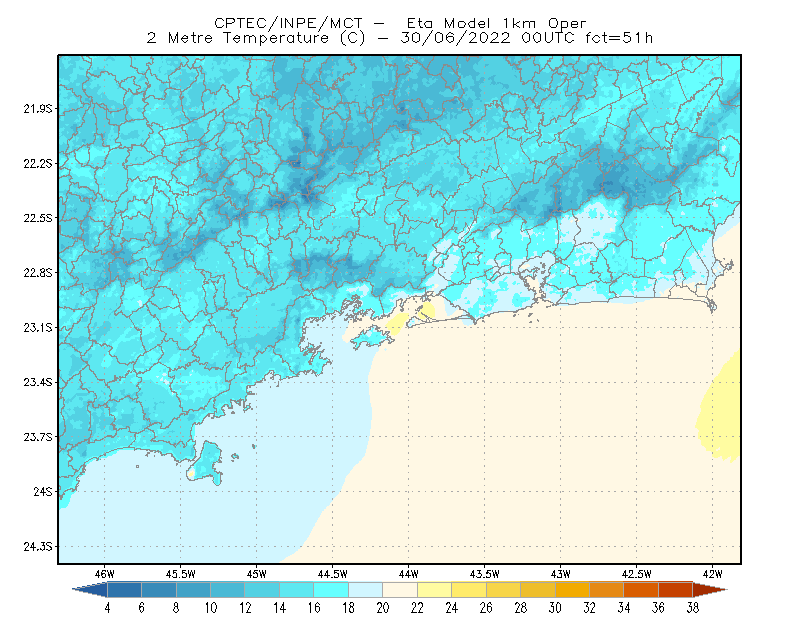Click the CPTEC/INPE/MCT header text

288,23
